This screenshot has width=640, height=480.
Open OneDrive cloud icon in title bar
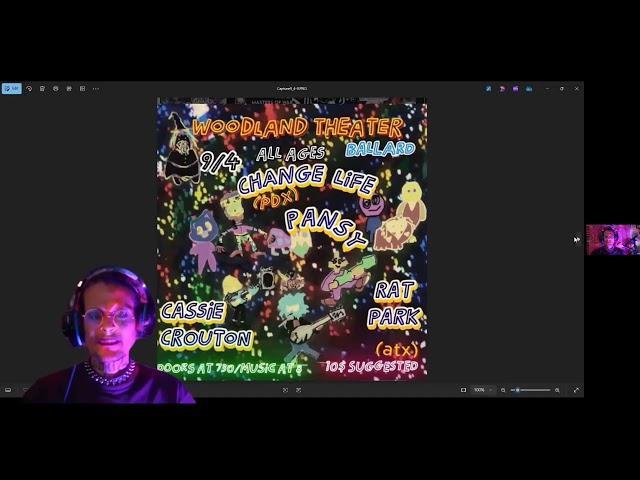tap(529, 89)
